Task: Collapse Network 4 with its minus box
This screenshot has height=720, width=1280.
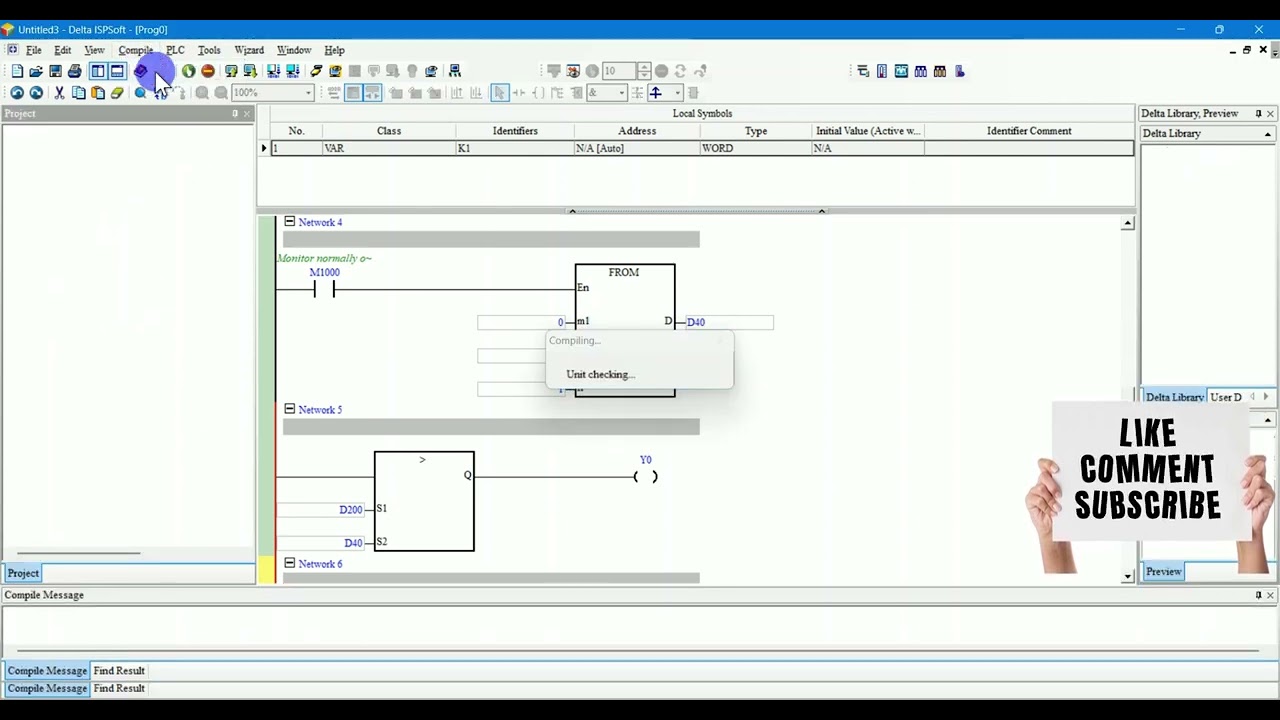Action: coord(289,222)
